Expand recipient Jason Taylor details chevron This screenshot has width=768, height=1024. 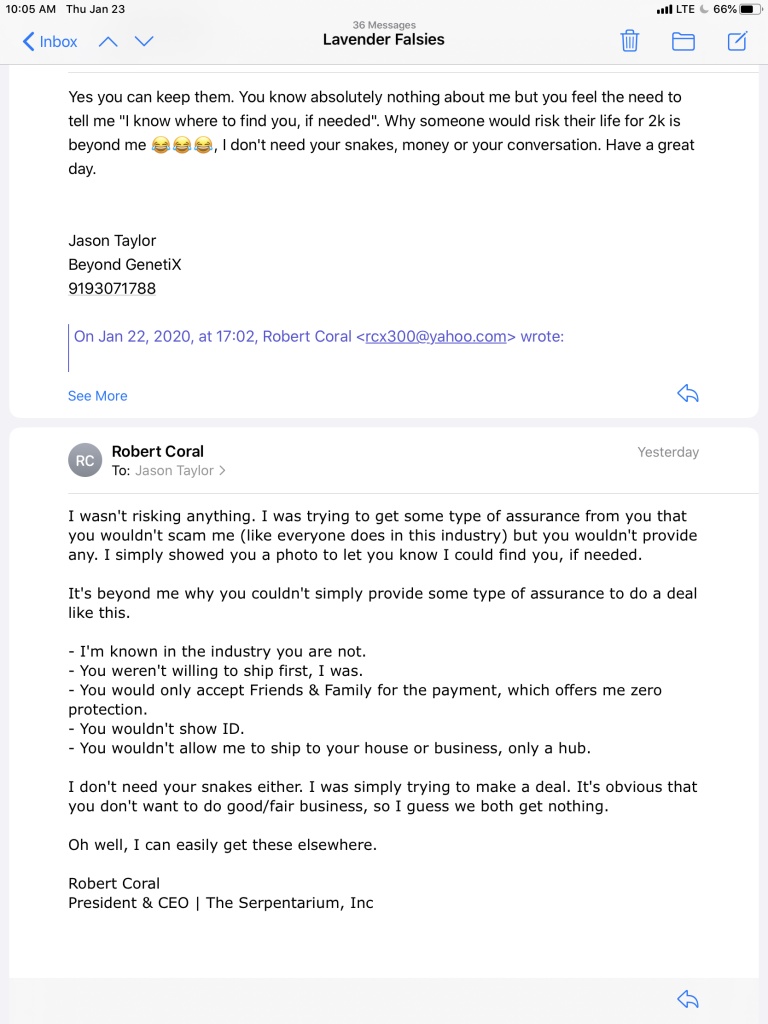(223, 470)
